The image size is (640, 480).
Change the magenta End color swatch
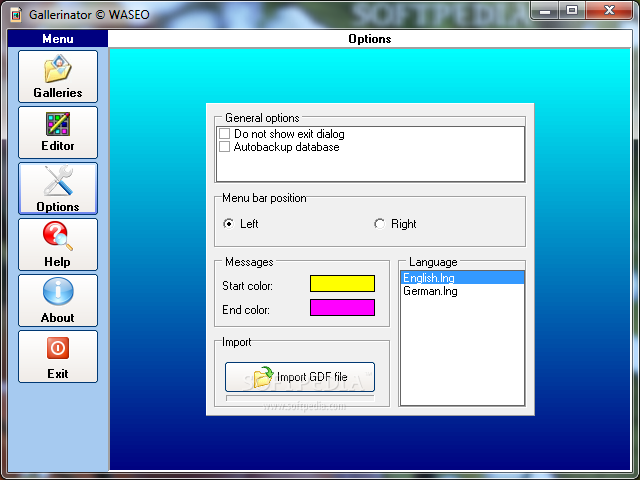click(x=342, y=307)
